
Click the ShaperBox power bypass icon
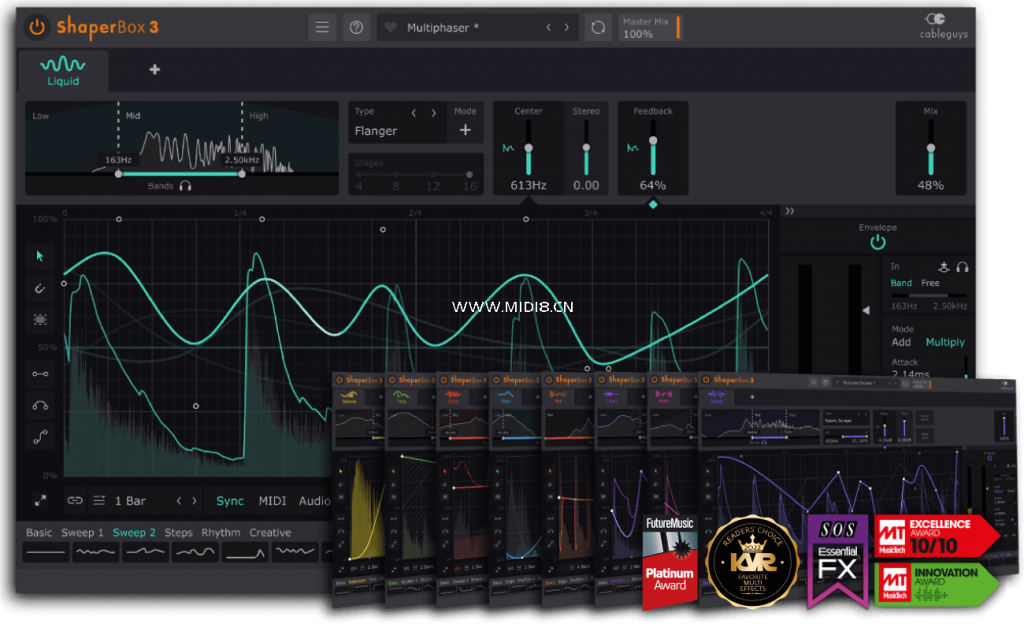tap(36, 27)
